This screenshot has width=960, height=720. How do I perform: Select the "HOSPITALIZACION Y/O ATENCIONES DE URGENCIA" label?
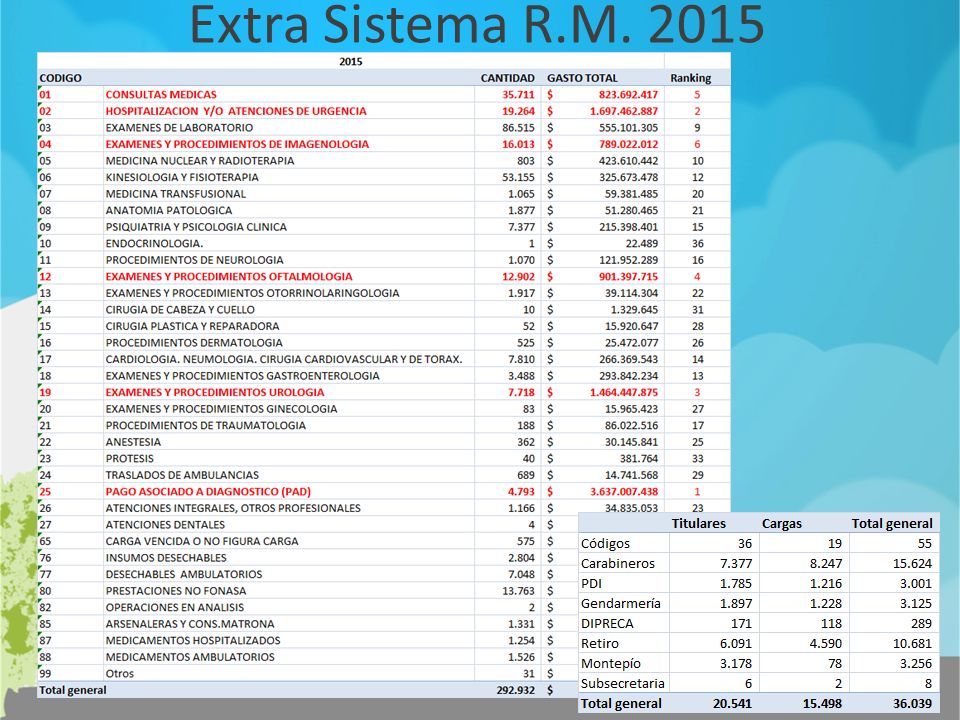(x=236, y=111)
